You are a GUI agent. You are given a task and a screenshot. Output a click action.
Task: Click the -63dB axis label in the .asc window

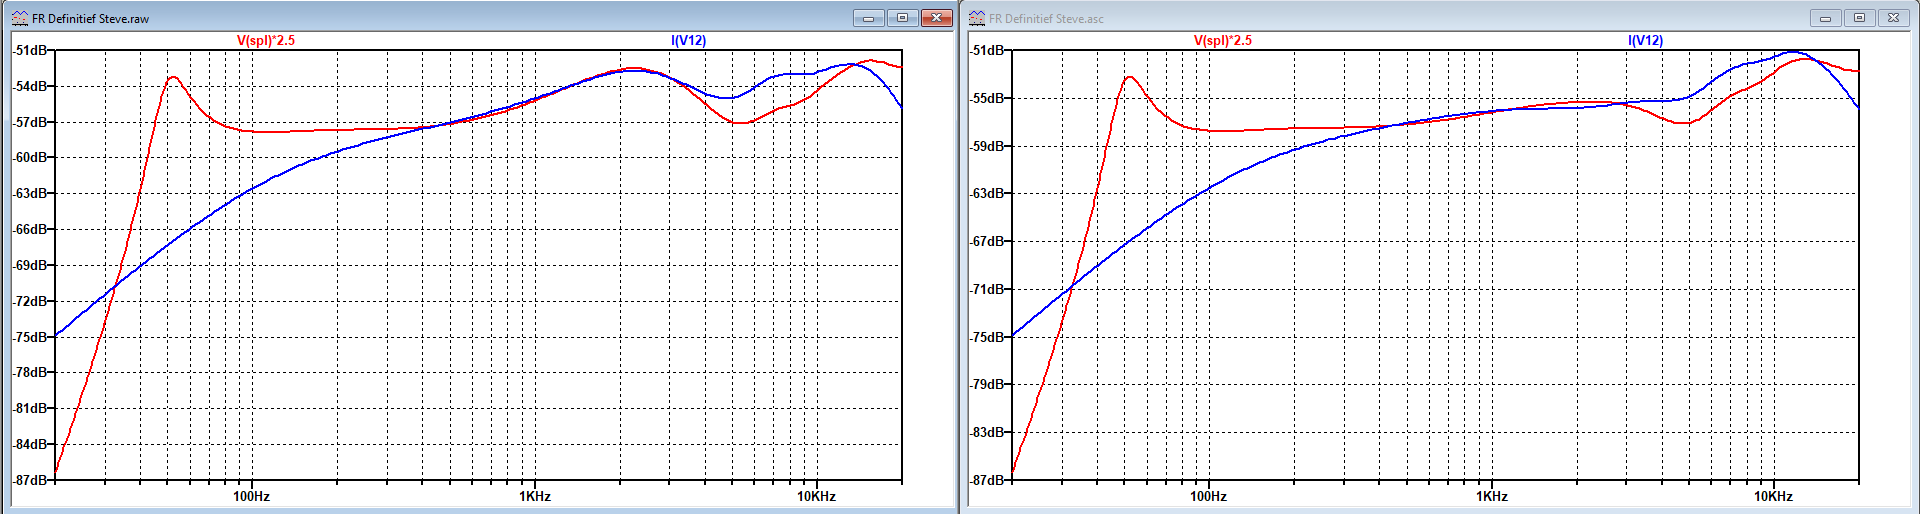click(x=987, y=193)
